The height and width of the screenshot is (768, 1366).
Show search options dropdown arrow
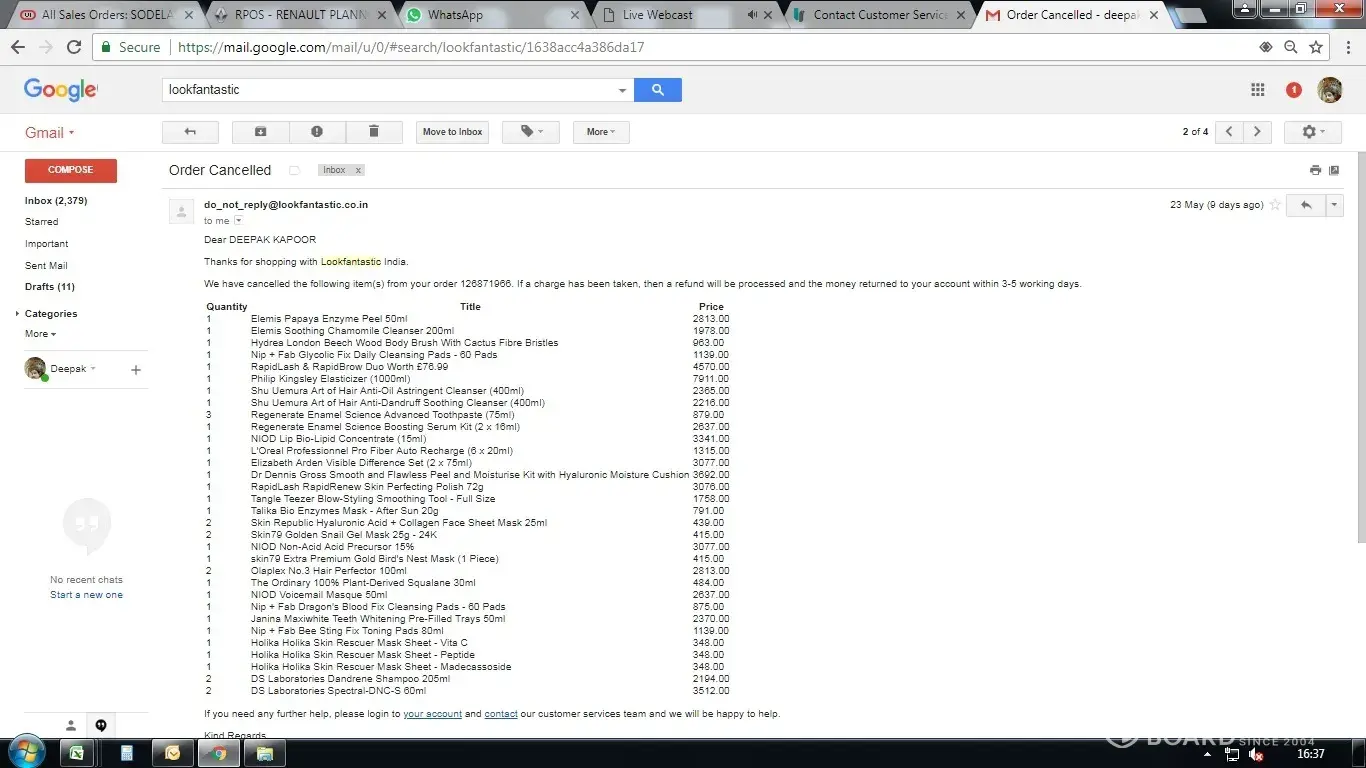pos(622,90)
